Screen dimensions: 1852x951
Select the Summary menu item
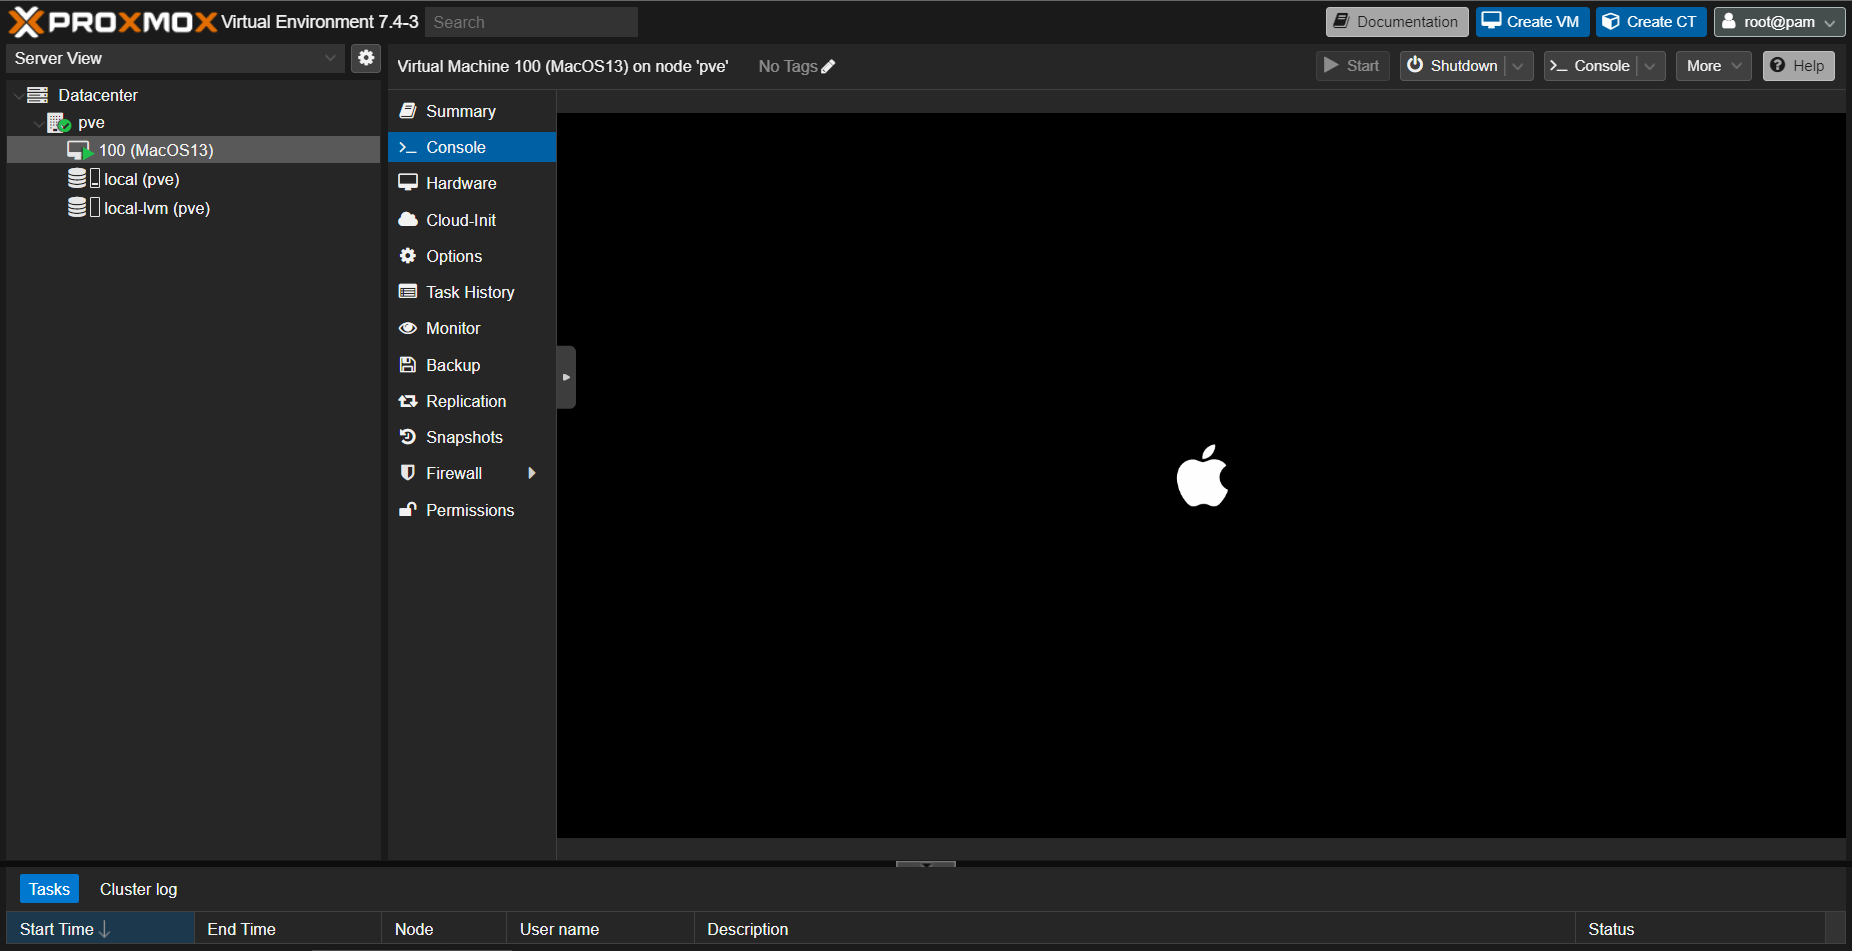coord(460,111)
